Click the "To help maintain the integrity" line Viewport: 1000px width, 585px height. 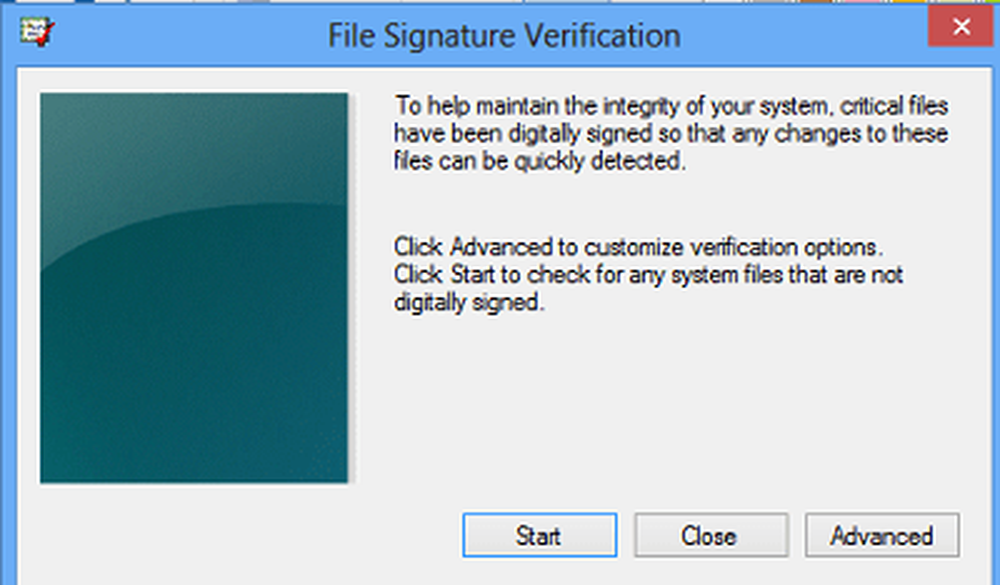[x=670, y=106]
